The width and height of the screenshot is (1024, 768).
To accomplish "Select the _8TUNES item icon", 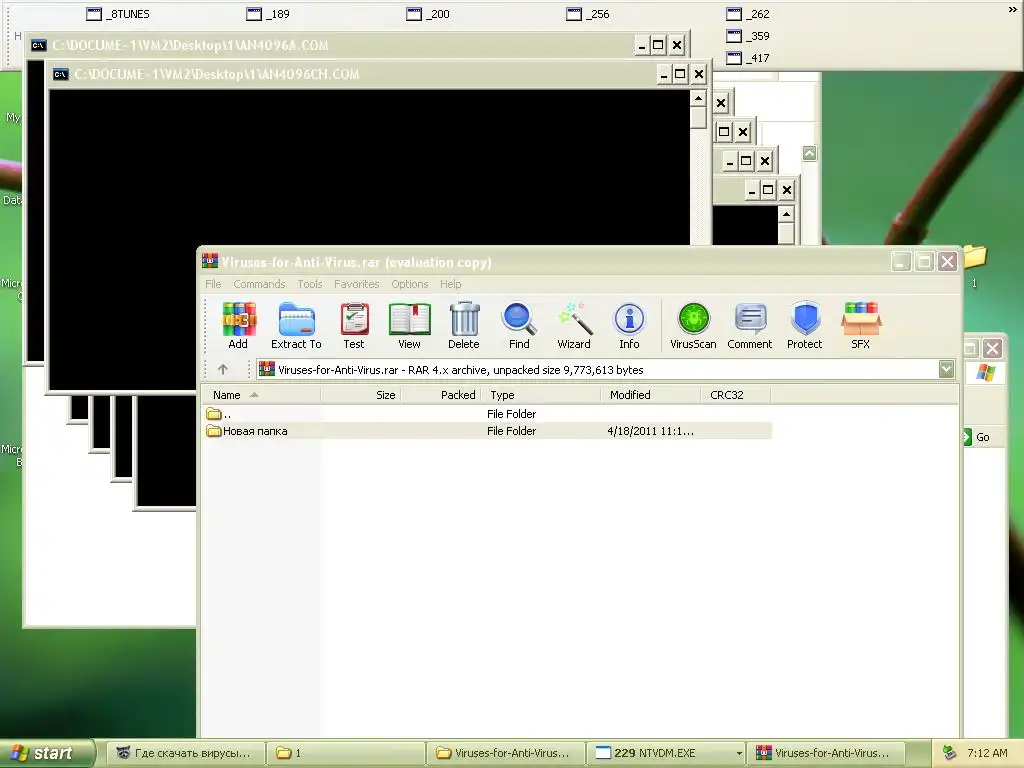I will [94, 14].
